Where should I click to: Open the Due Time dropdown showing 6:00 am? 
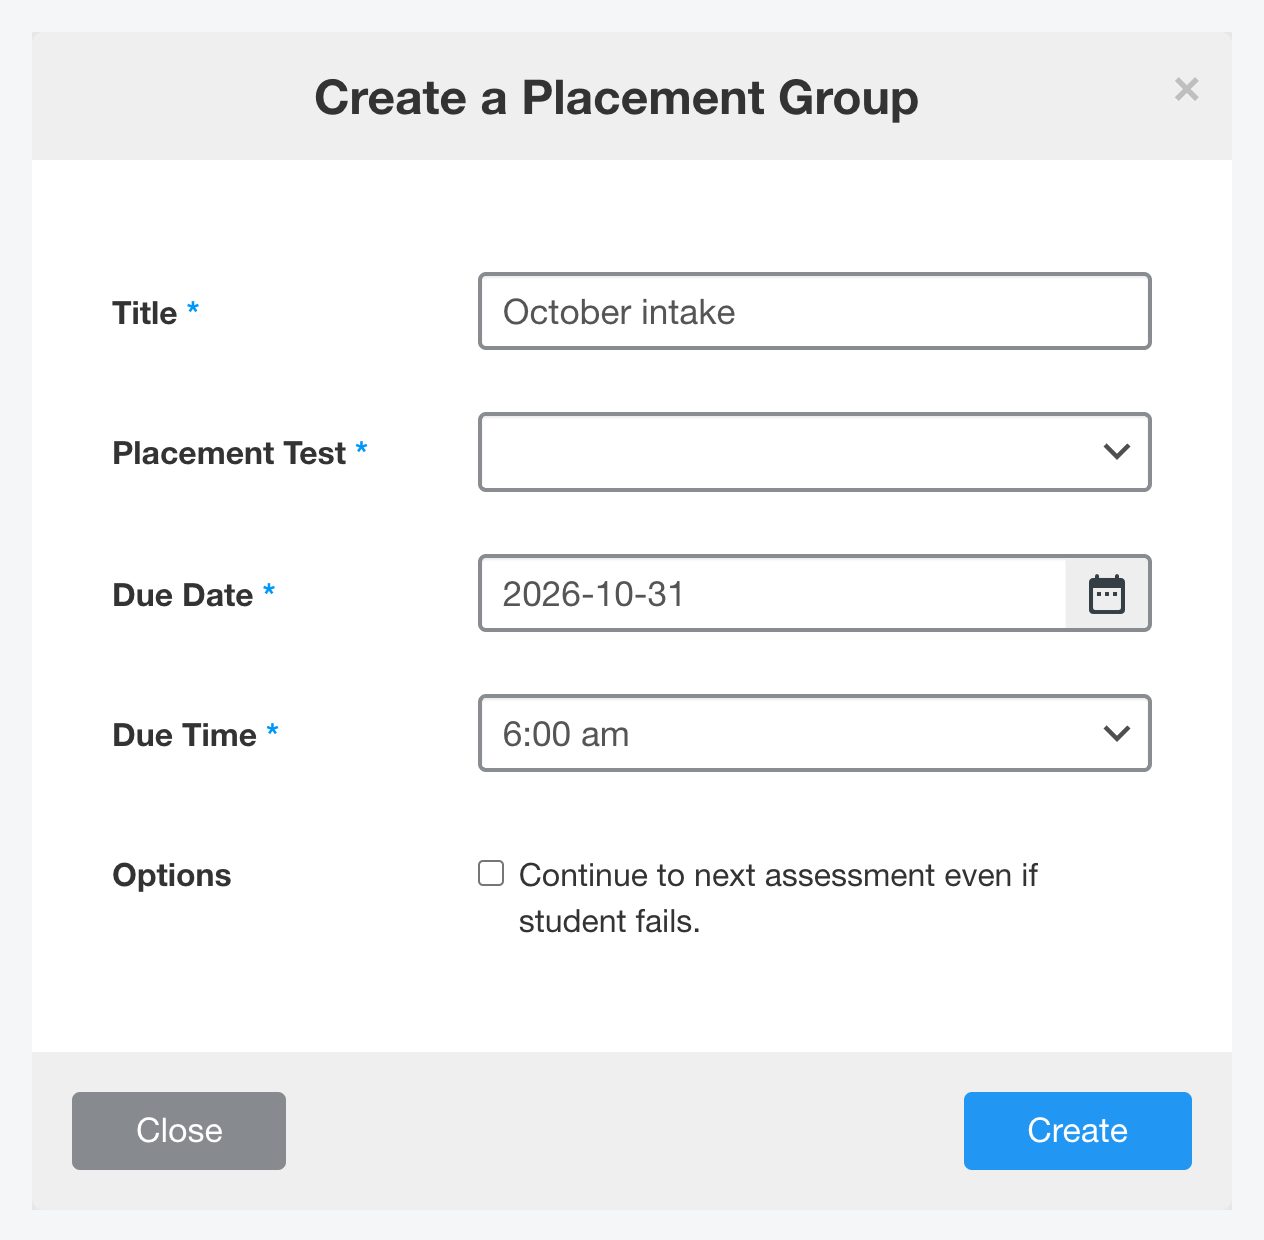815,734
